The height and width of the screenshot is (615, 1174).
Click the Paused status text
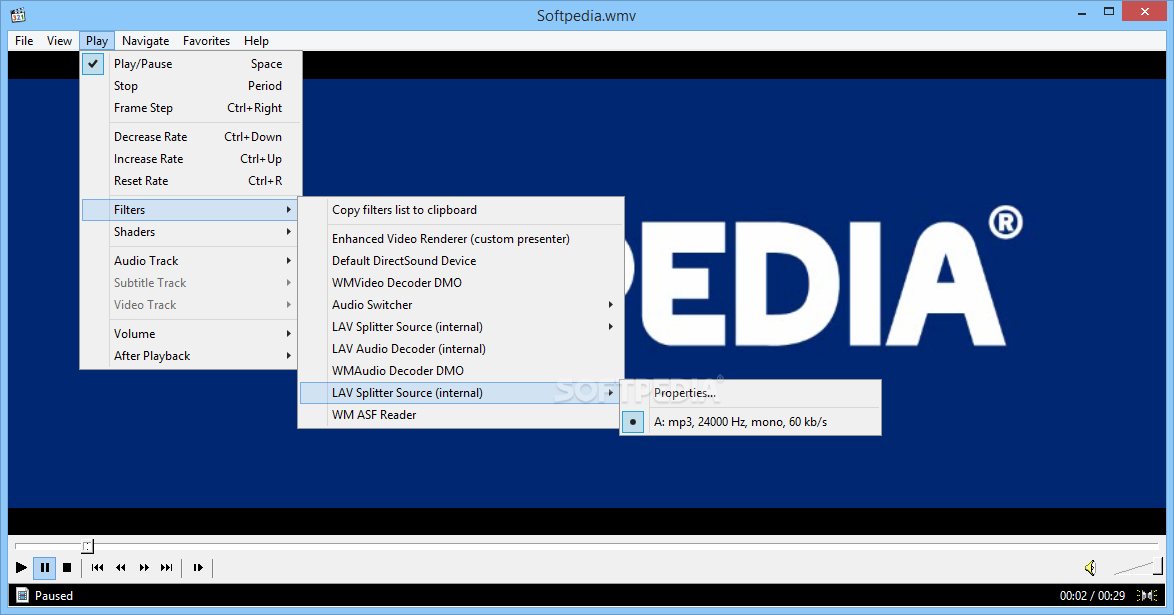pos(54,596)
